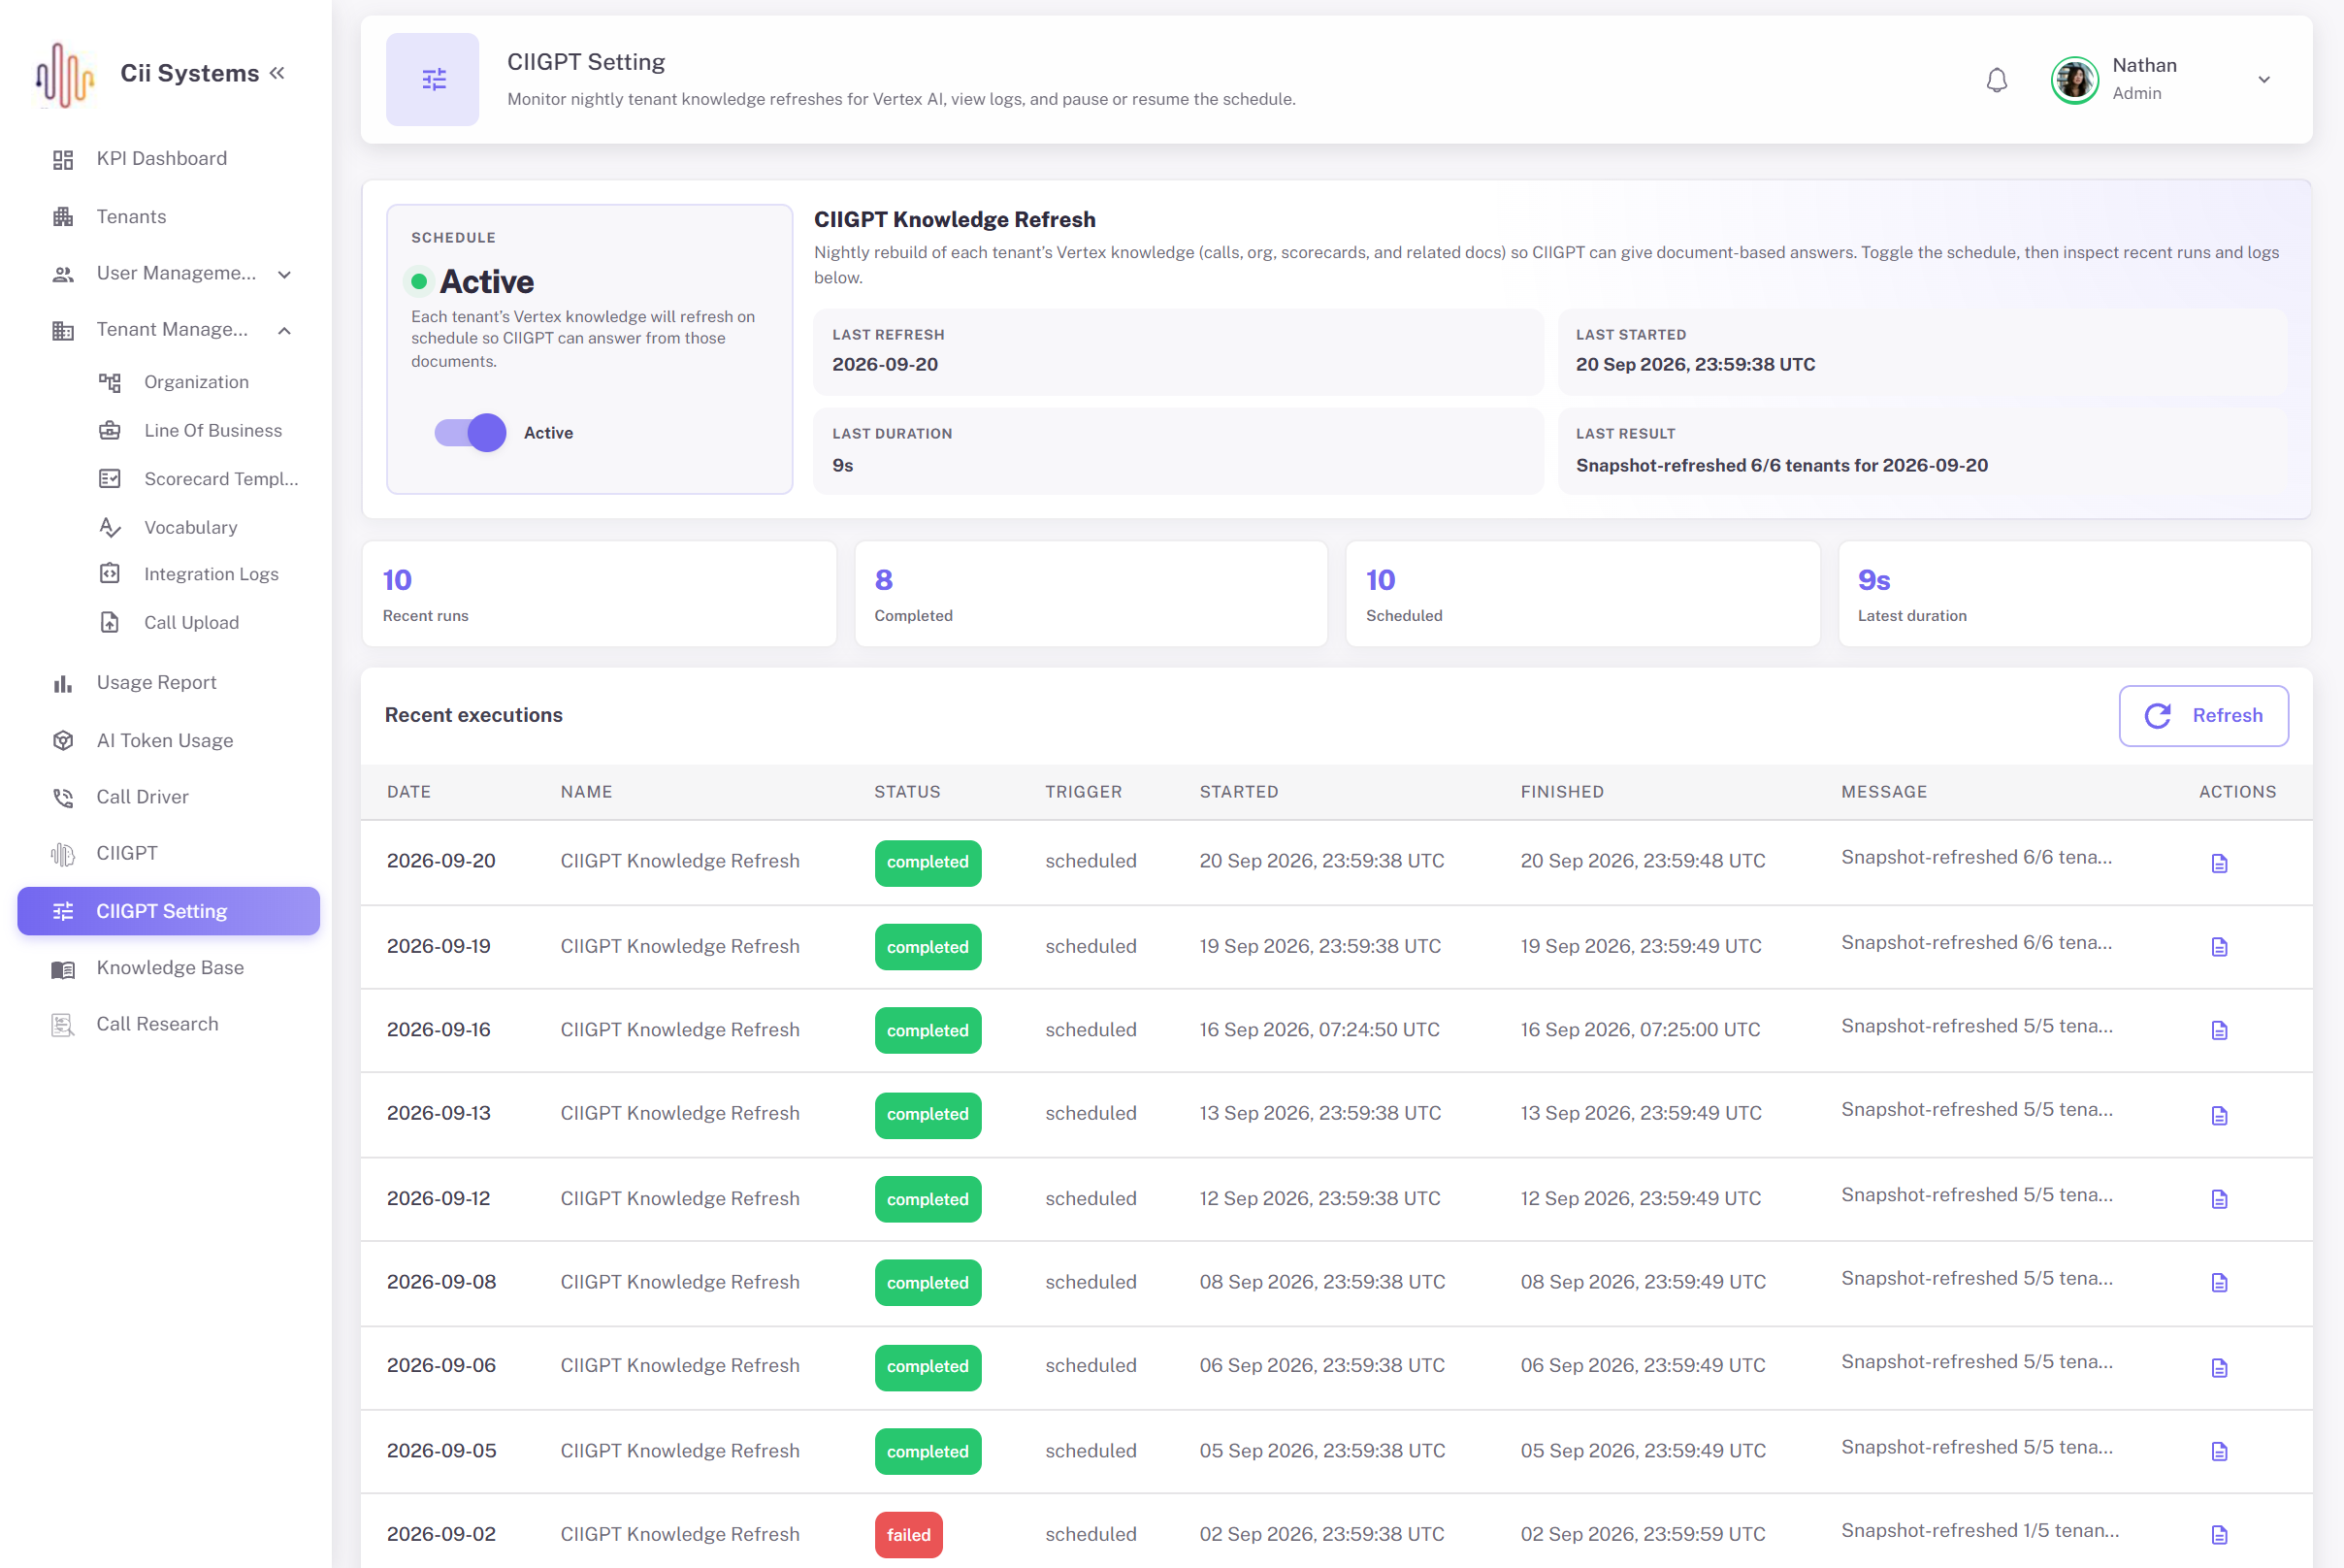This screenshot has height=1568, width=2344.
Task: View log for 2026-09-13 execution
Action: click(x=2219, y=1116)
